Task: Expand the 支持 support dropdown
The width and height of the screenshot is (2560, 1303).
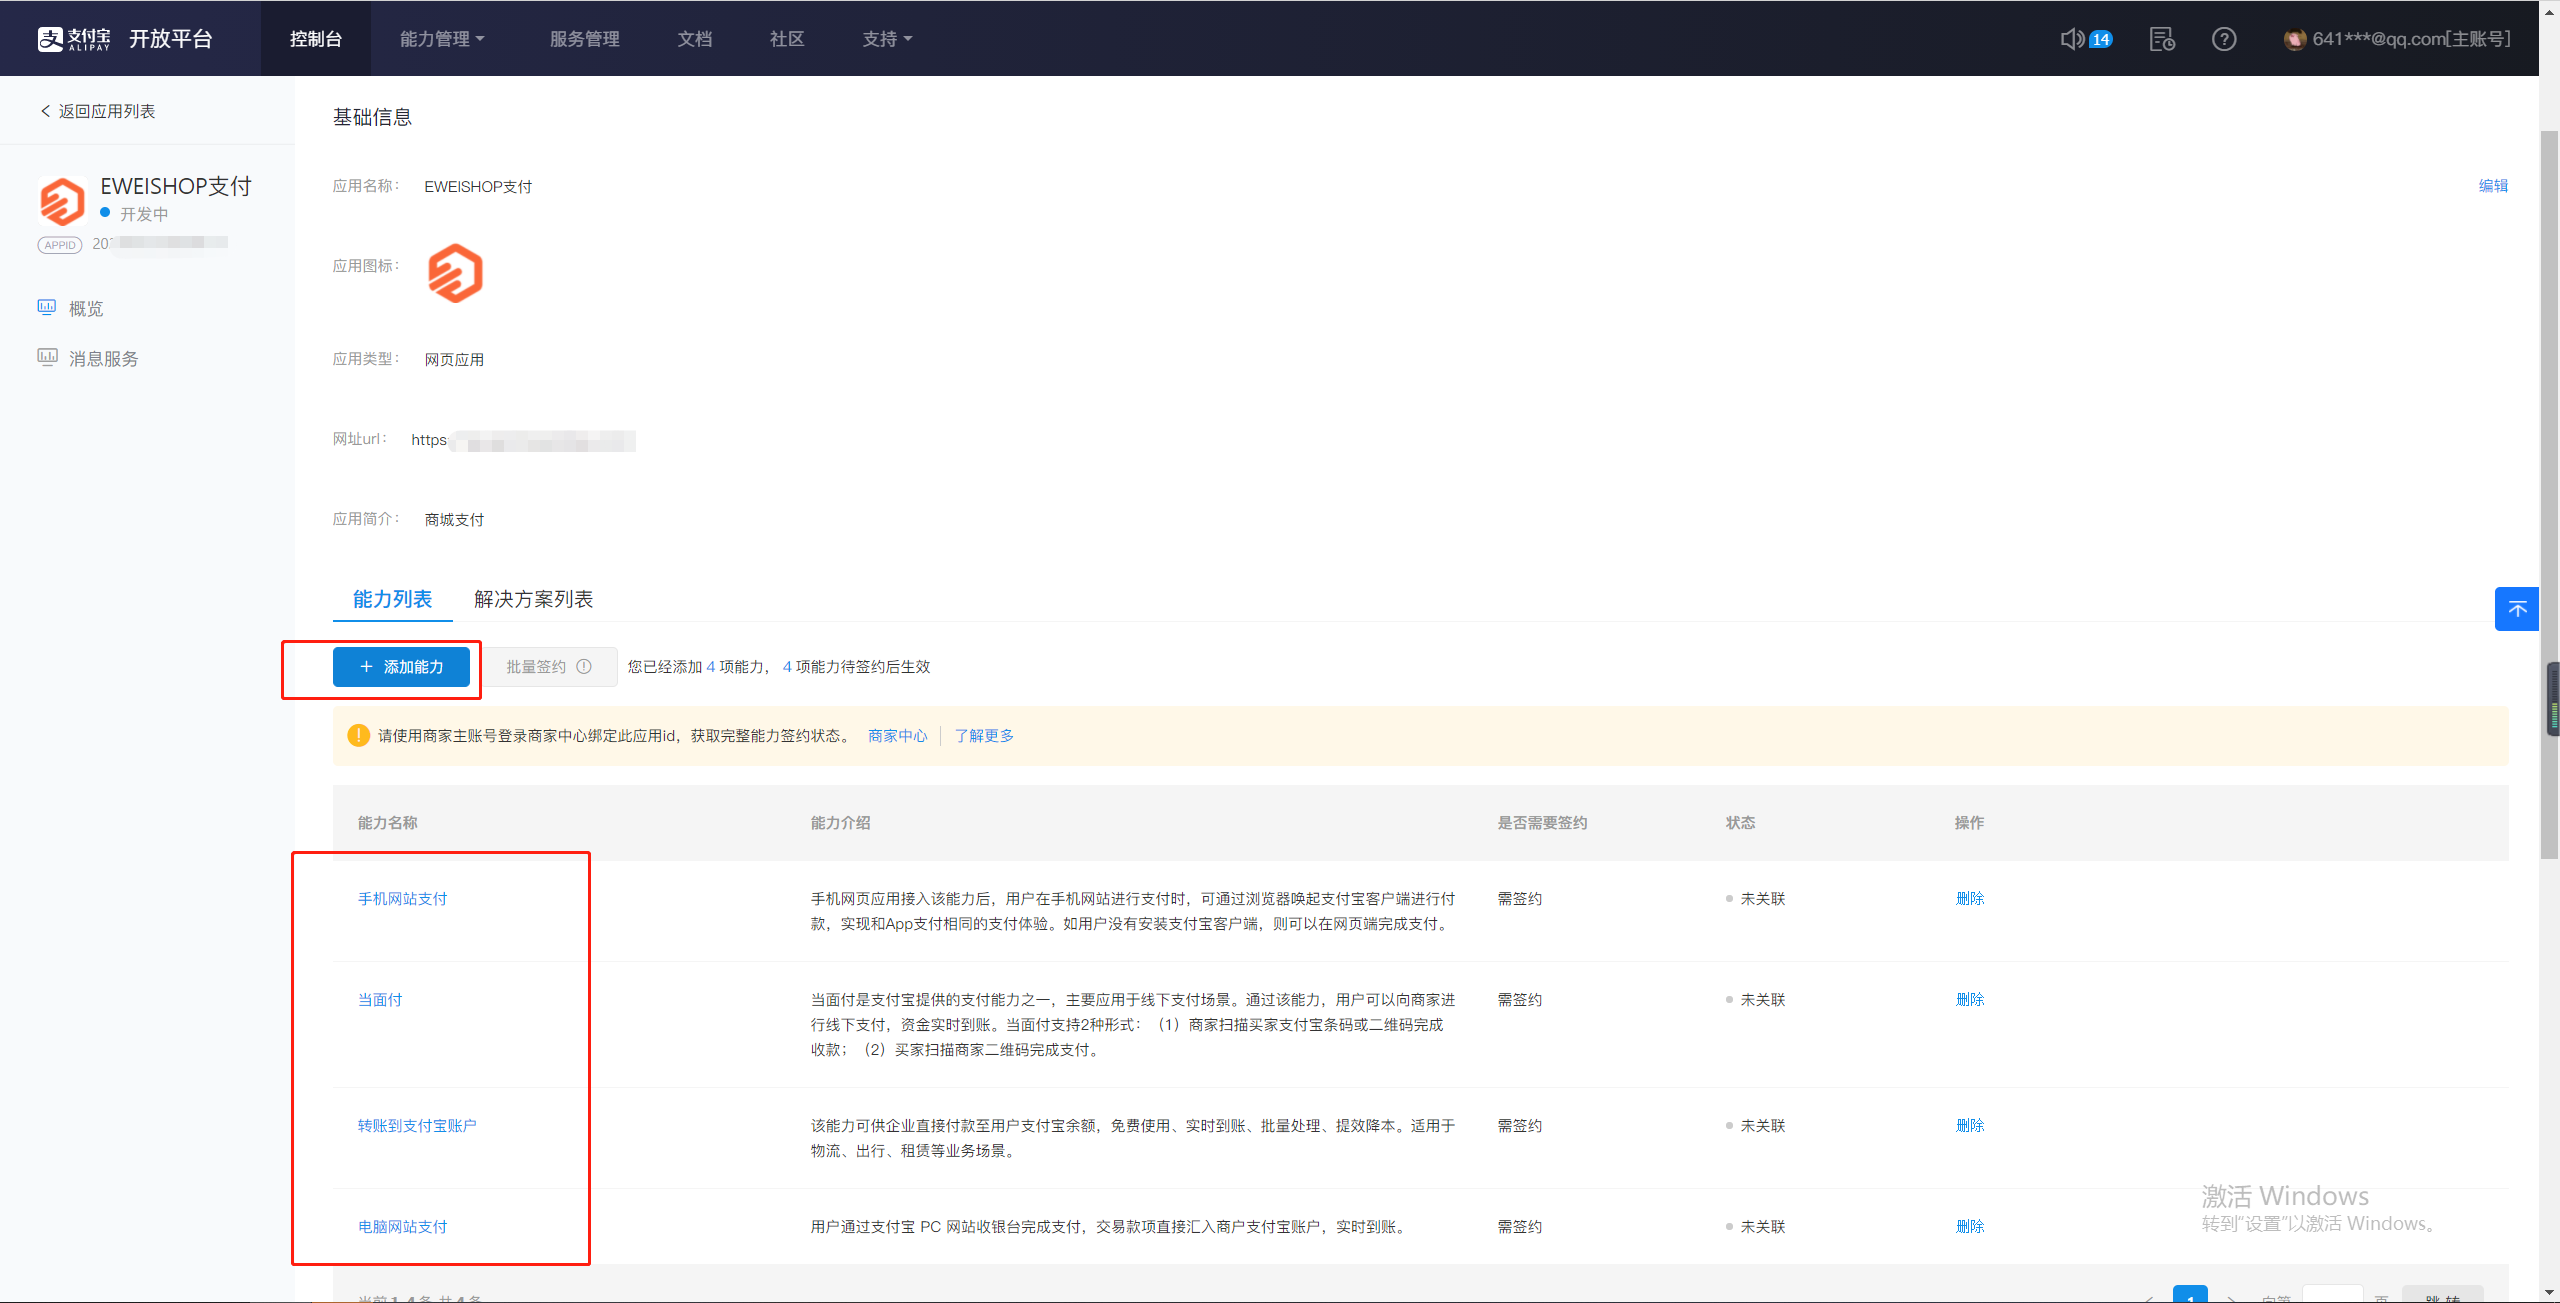Action: point(887,39)
